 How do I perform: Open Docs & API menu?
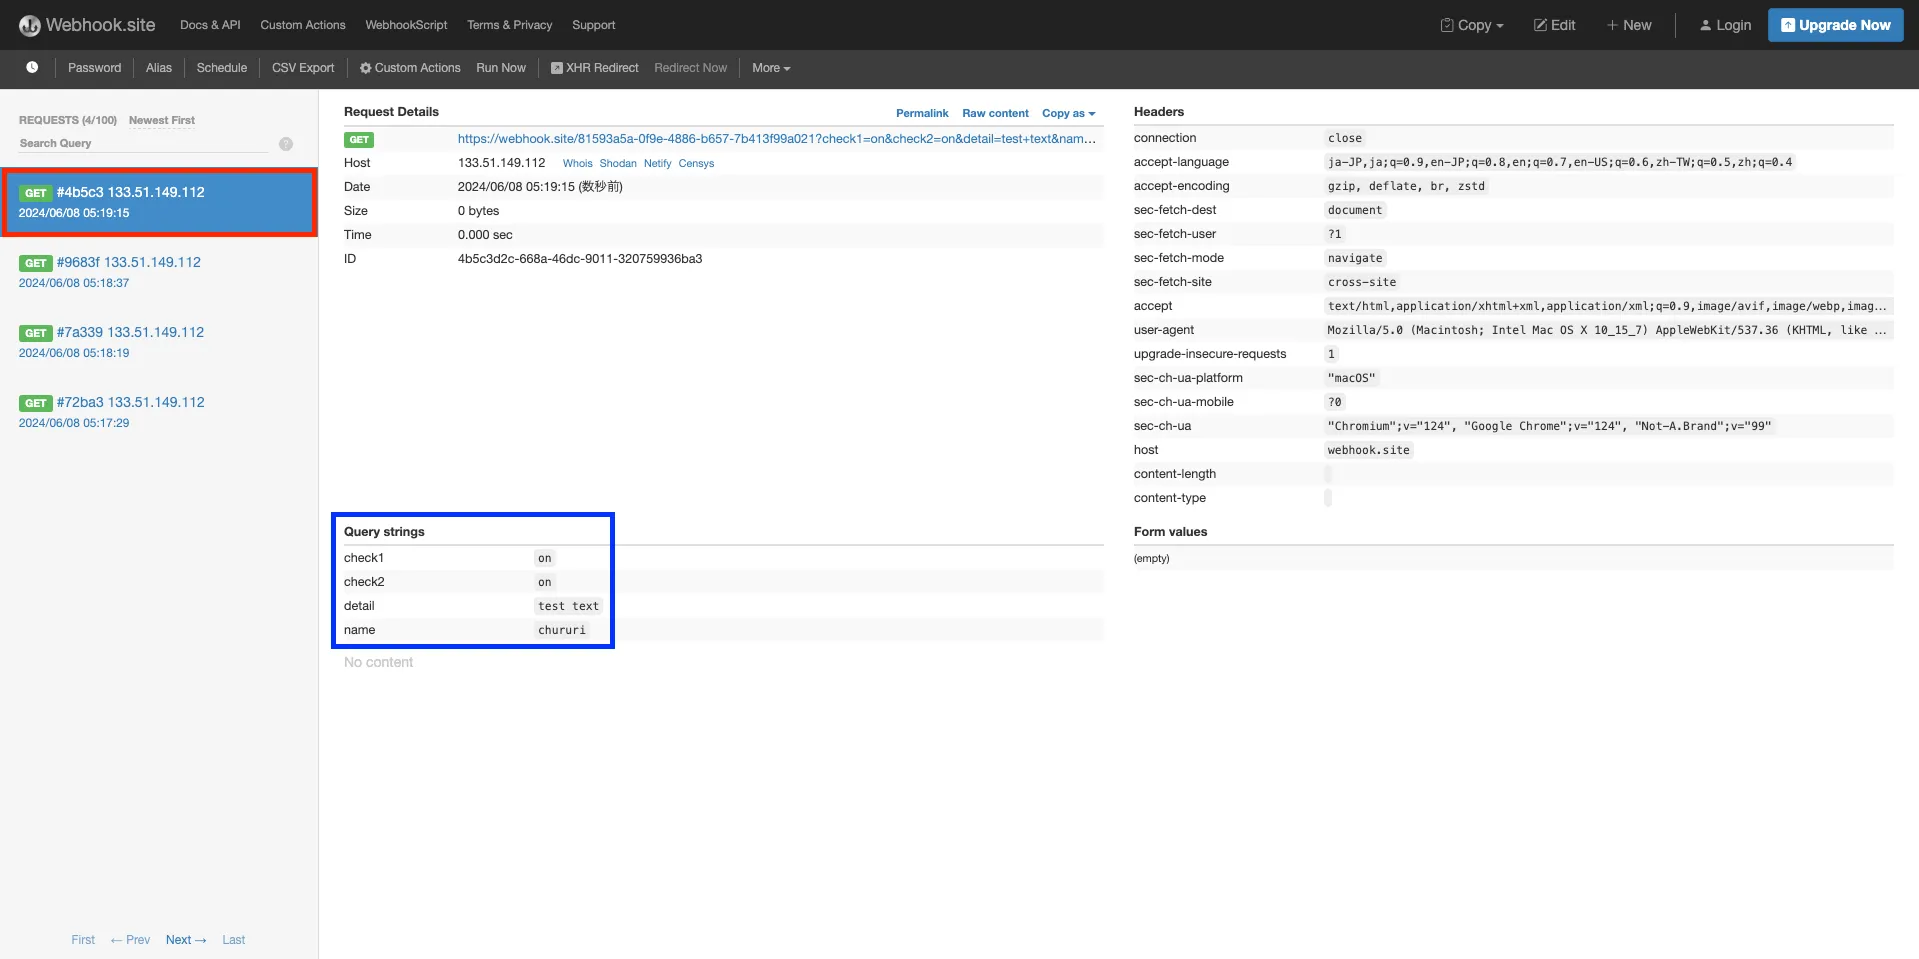click(x=210, y=25)
